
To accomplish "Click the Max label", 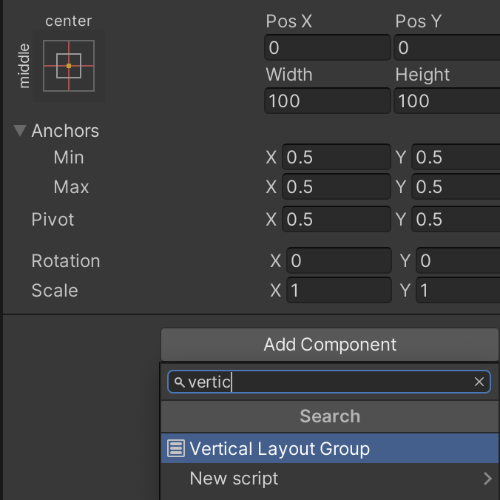I will [x=71, y=187].
